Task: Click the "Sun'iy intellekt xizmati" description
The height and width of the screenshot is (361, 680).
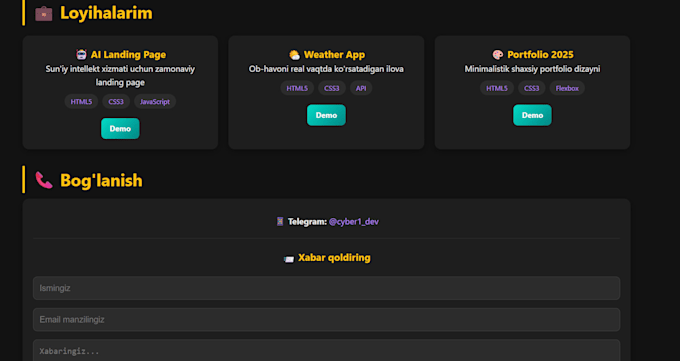Action: pyautogui.click(x=120, y=75)
